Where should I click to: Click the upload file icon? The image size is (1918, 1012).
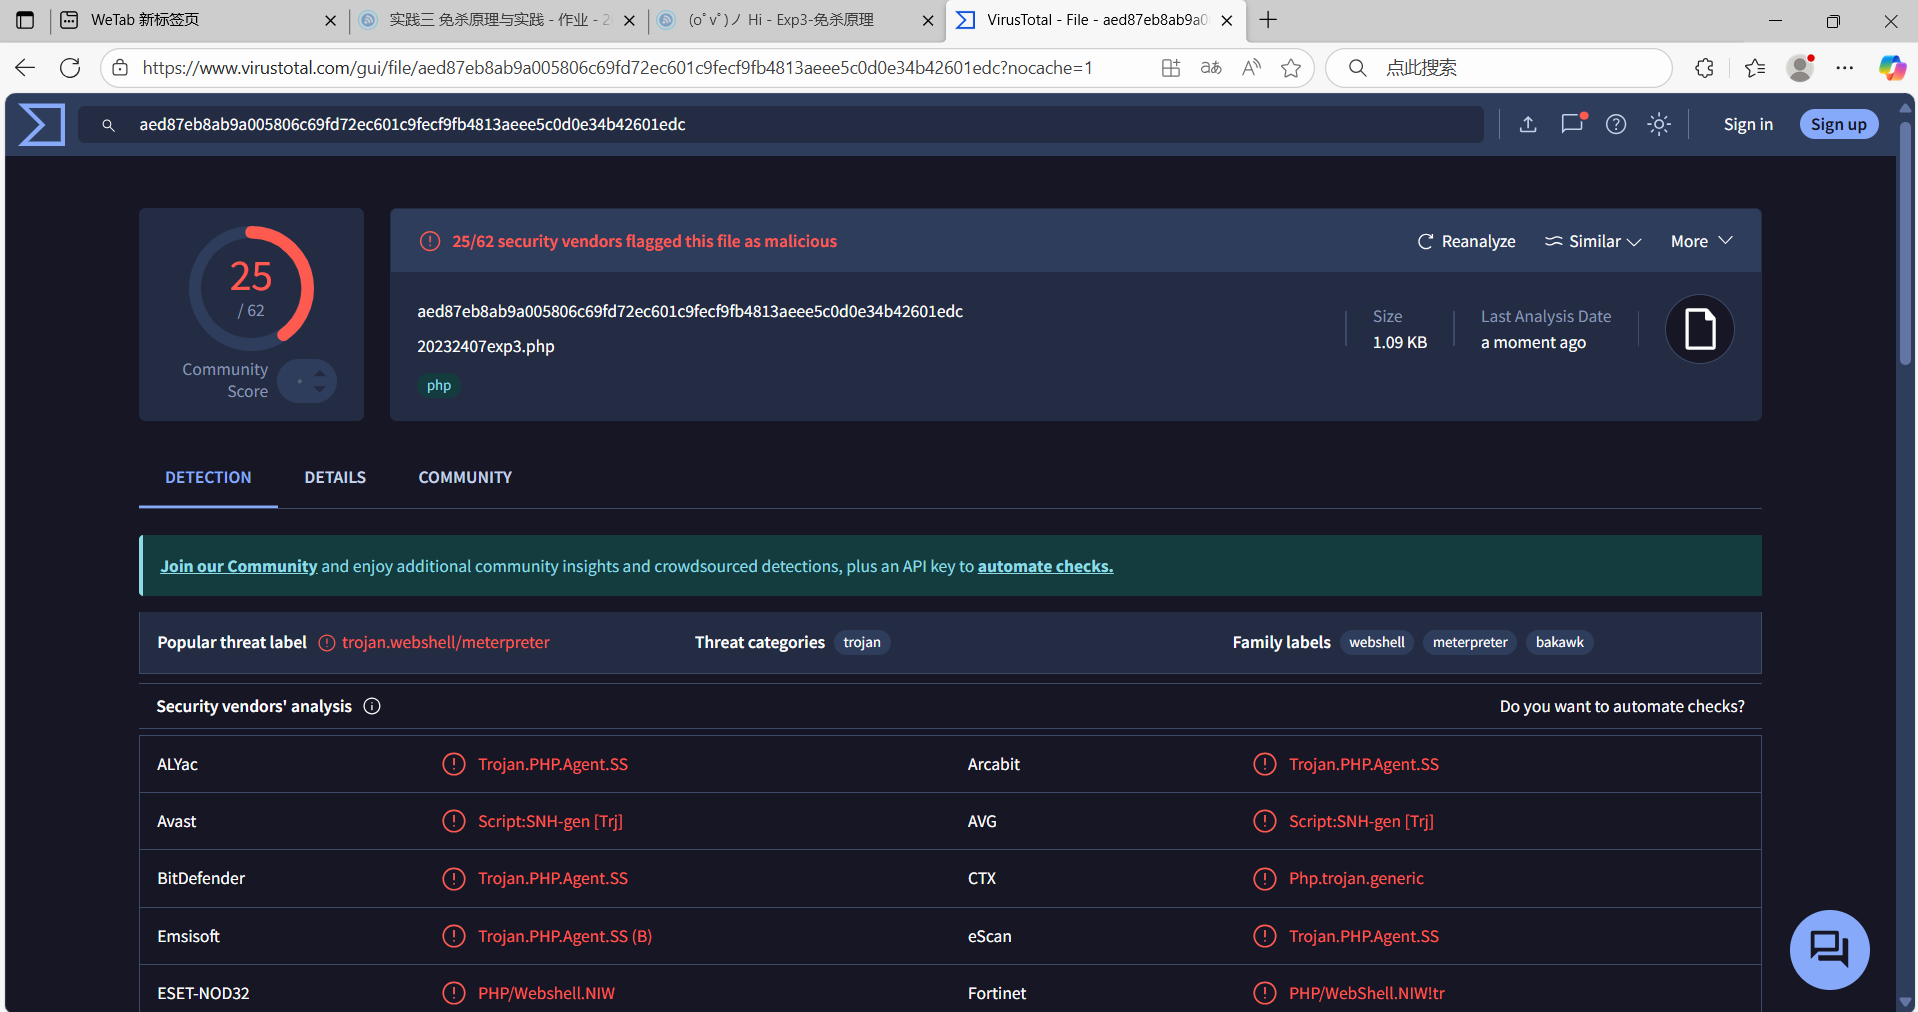coord(1528,124)
